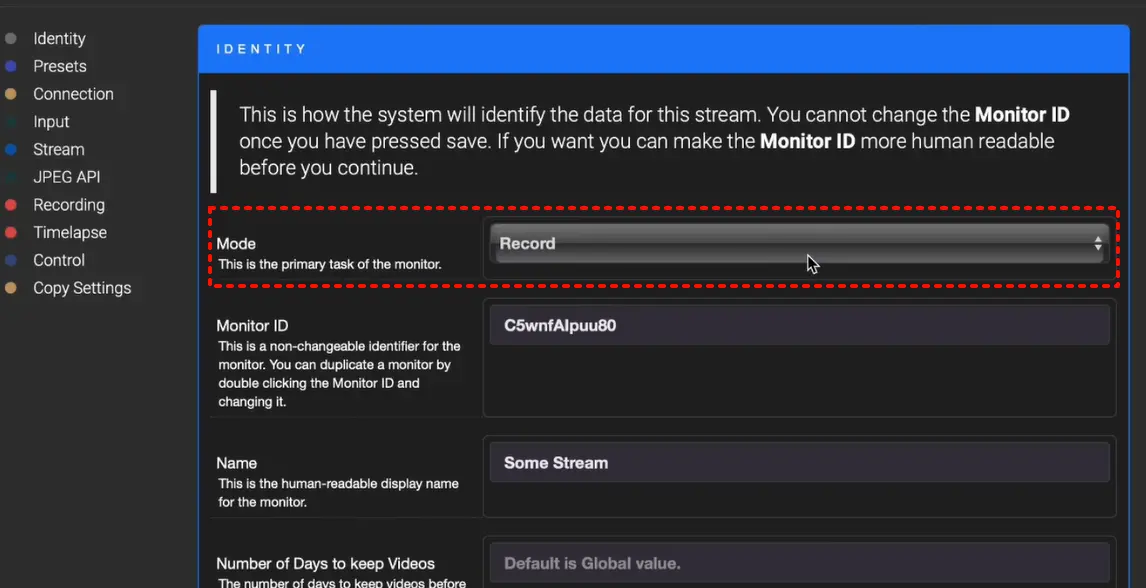This screenshot has height=588, width=1146.
Task: Click the blue IDENTITY section header
Action: (x=662, y=49)
